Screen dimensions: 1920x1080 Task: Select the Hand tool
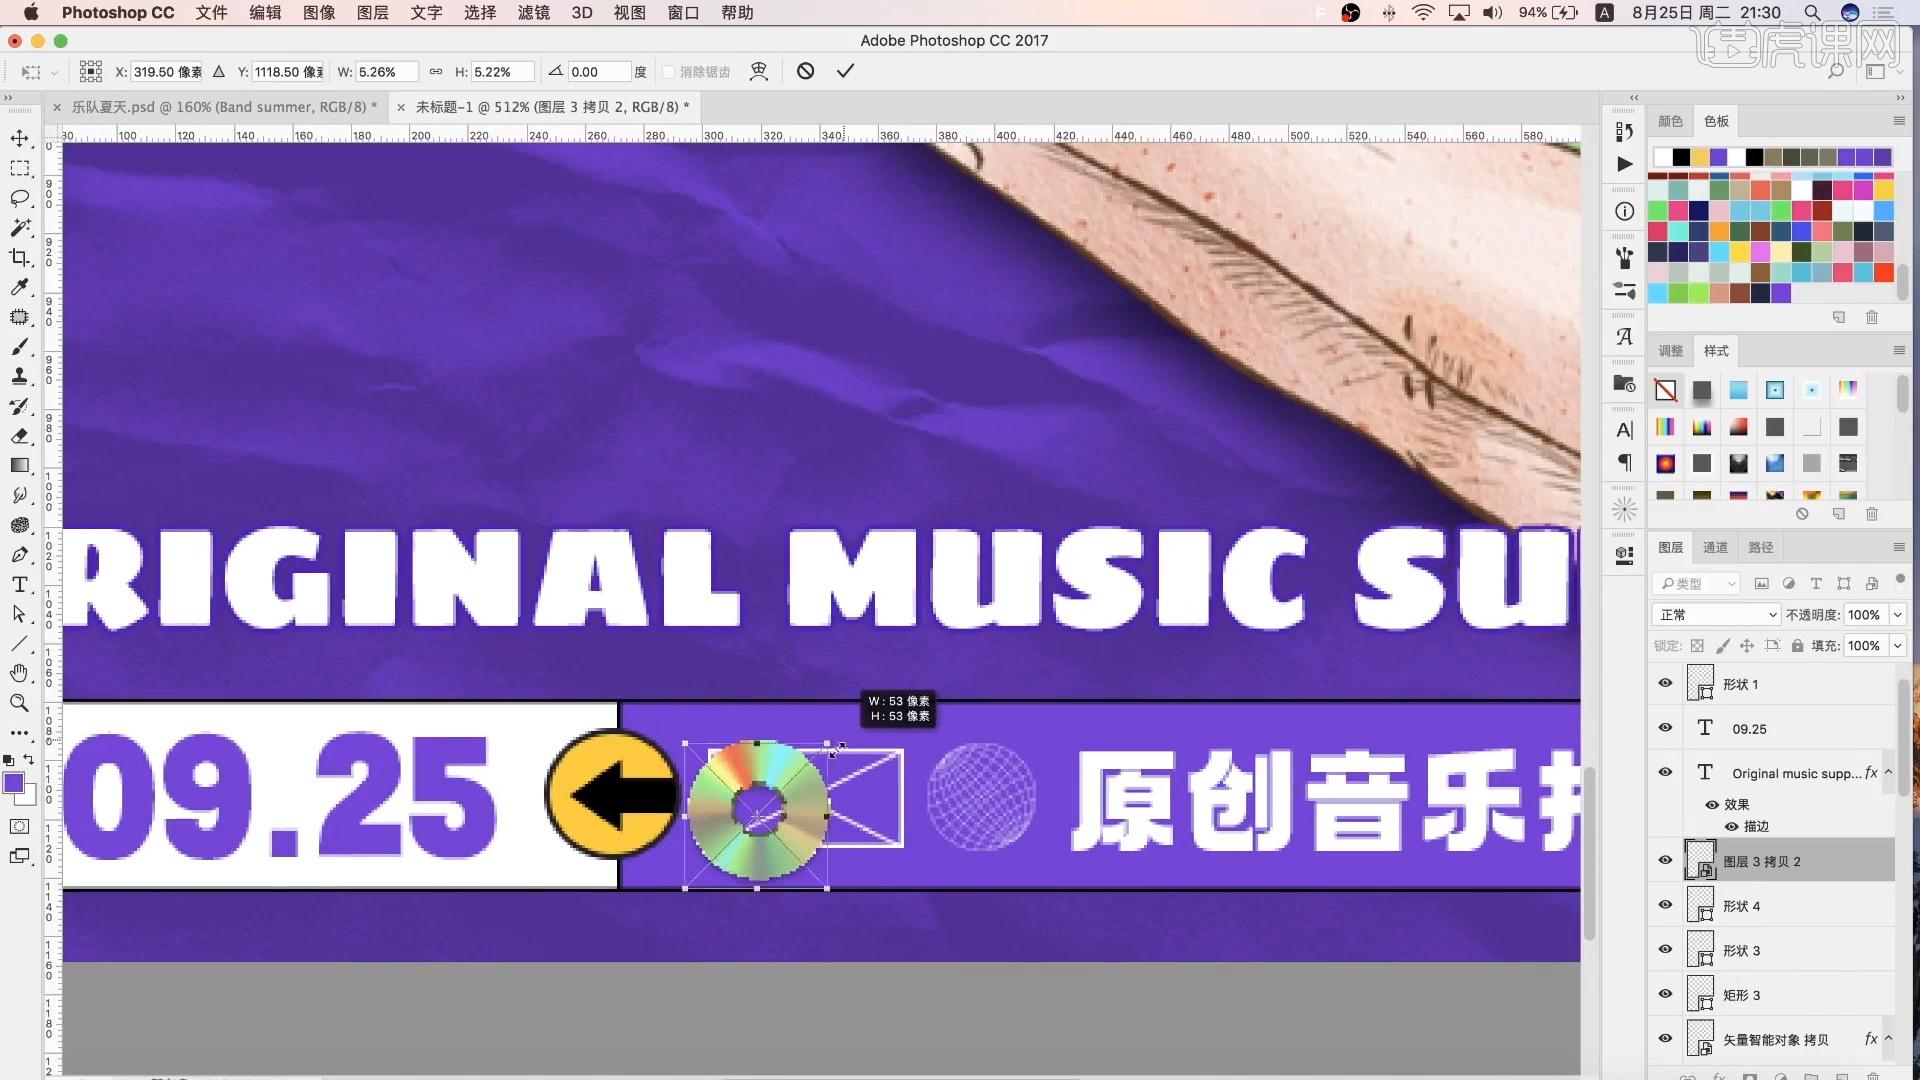click(x=19, y=673)
